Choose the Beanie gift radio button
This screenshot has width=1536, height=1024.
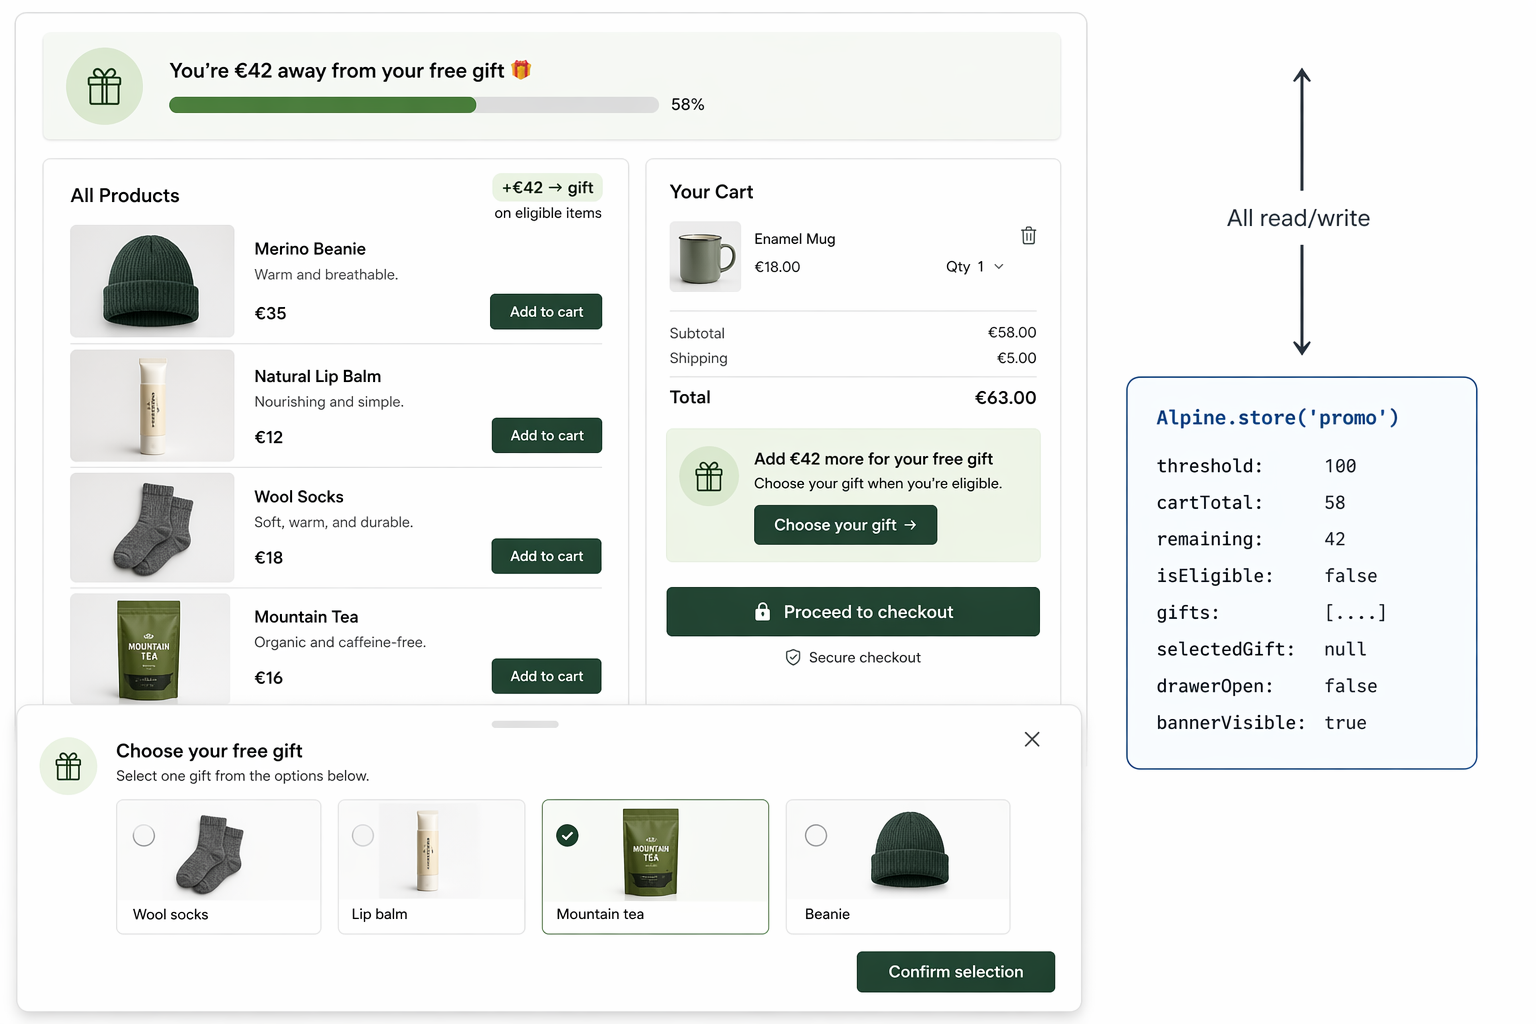tap(816, 835)
